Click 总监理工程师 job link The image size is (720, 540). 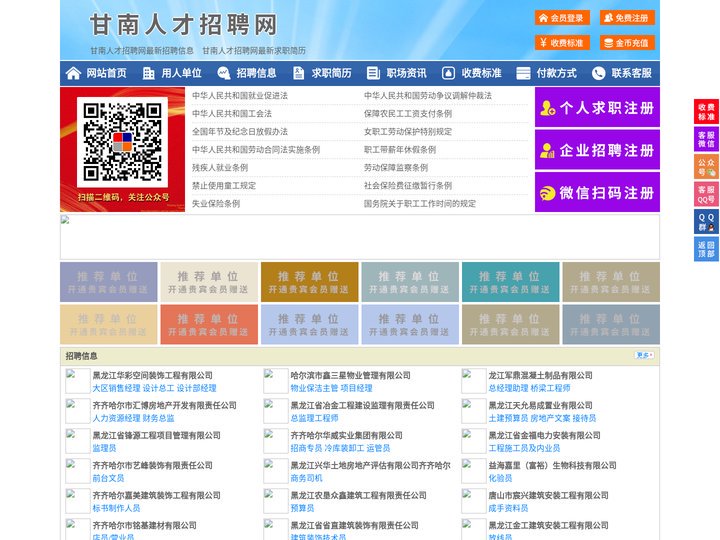tap(314, 418)
